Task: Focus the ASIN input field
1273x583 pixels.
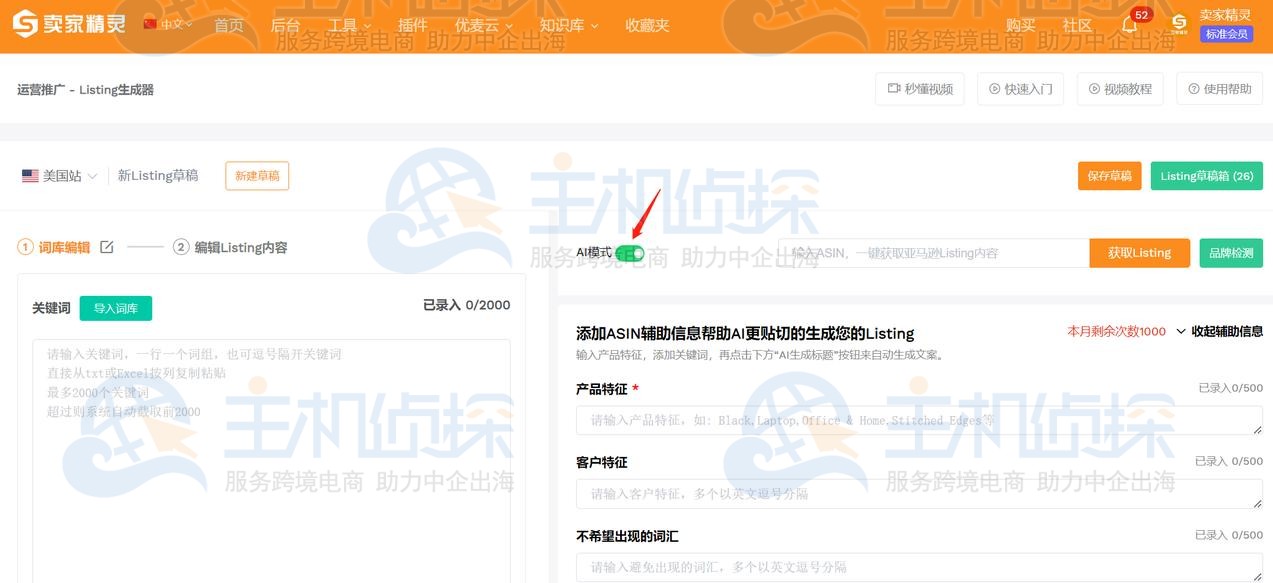Action: [934, 253]
